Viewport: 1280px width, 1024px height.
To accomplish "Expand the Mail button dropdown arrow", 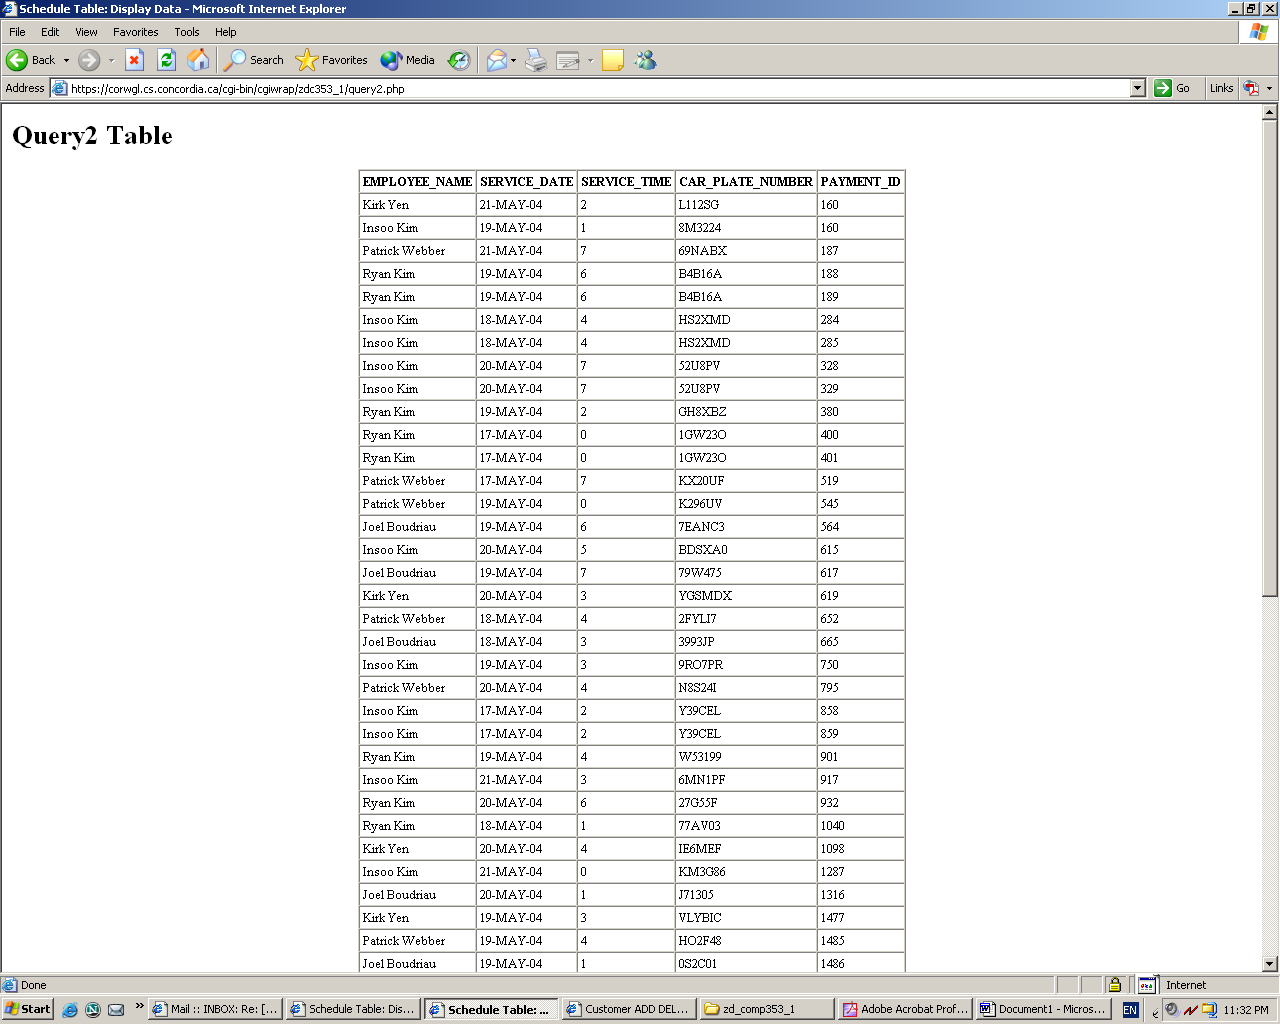I will (514, 60).
